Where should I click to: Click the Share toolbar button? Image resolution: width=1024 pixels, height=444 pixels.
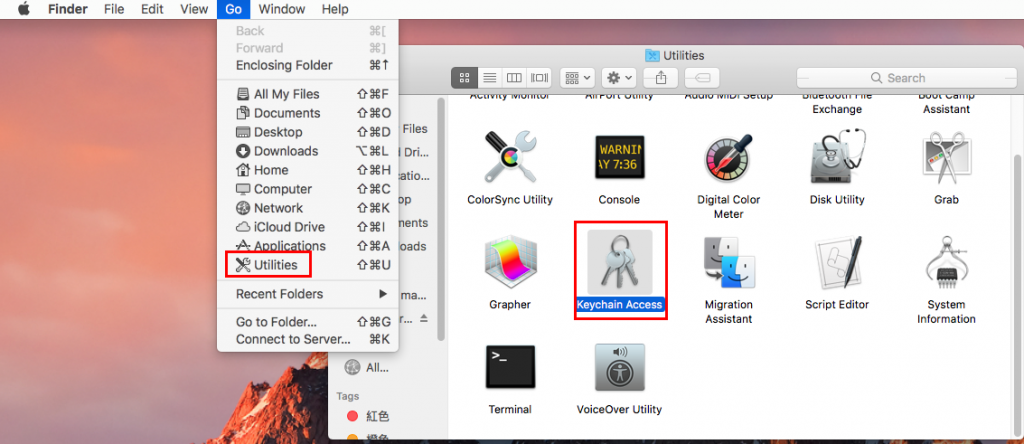pos(660,78)
